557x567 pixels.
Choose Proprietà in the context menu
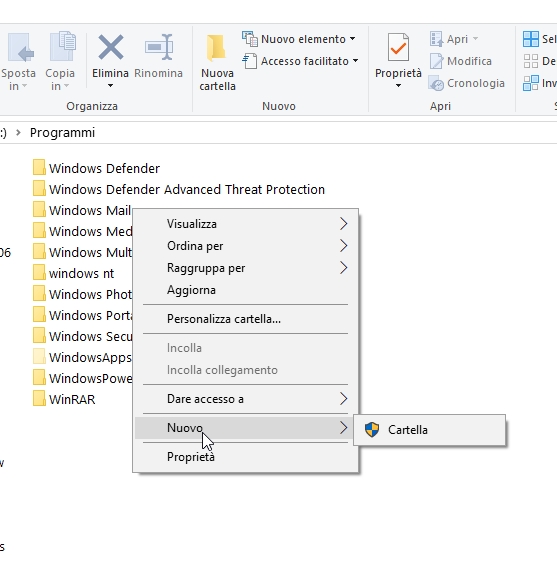pos(245,457)
